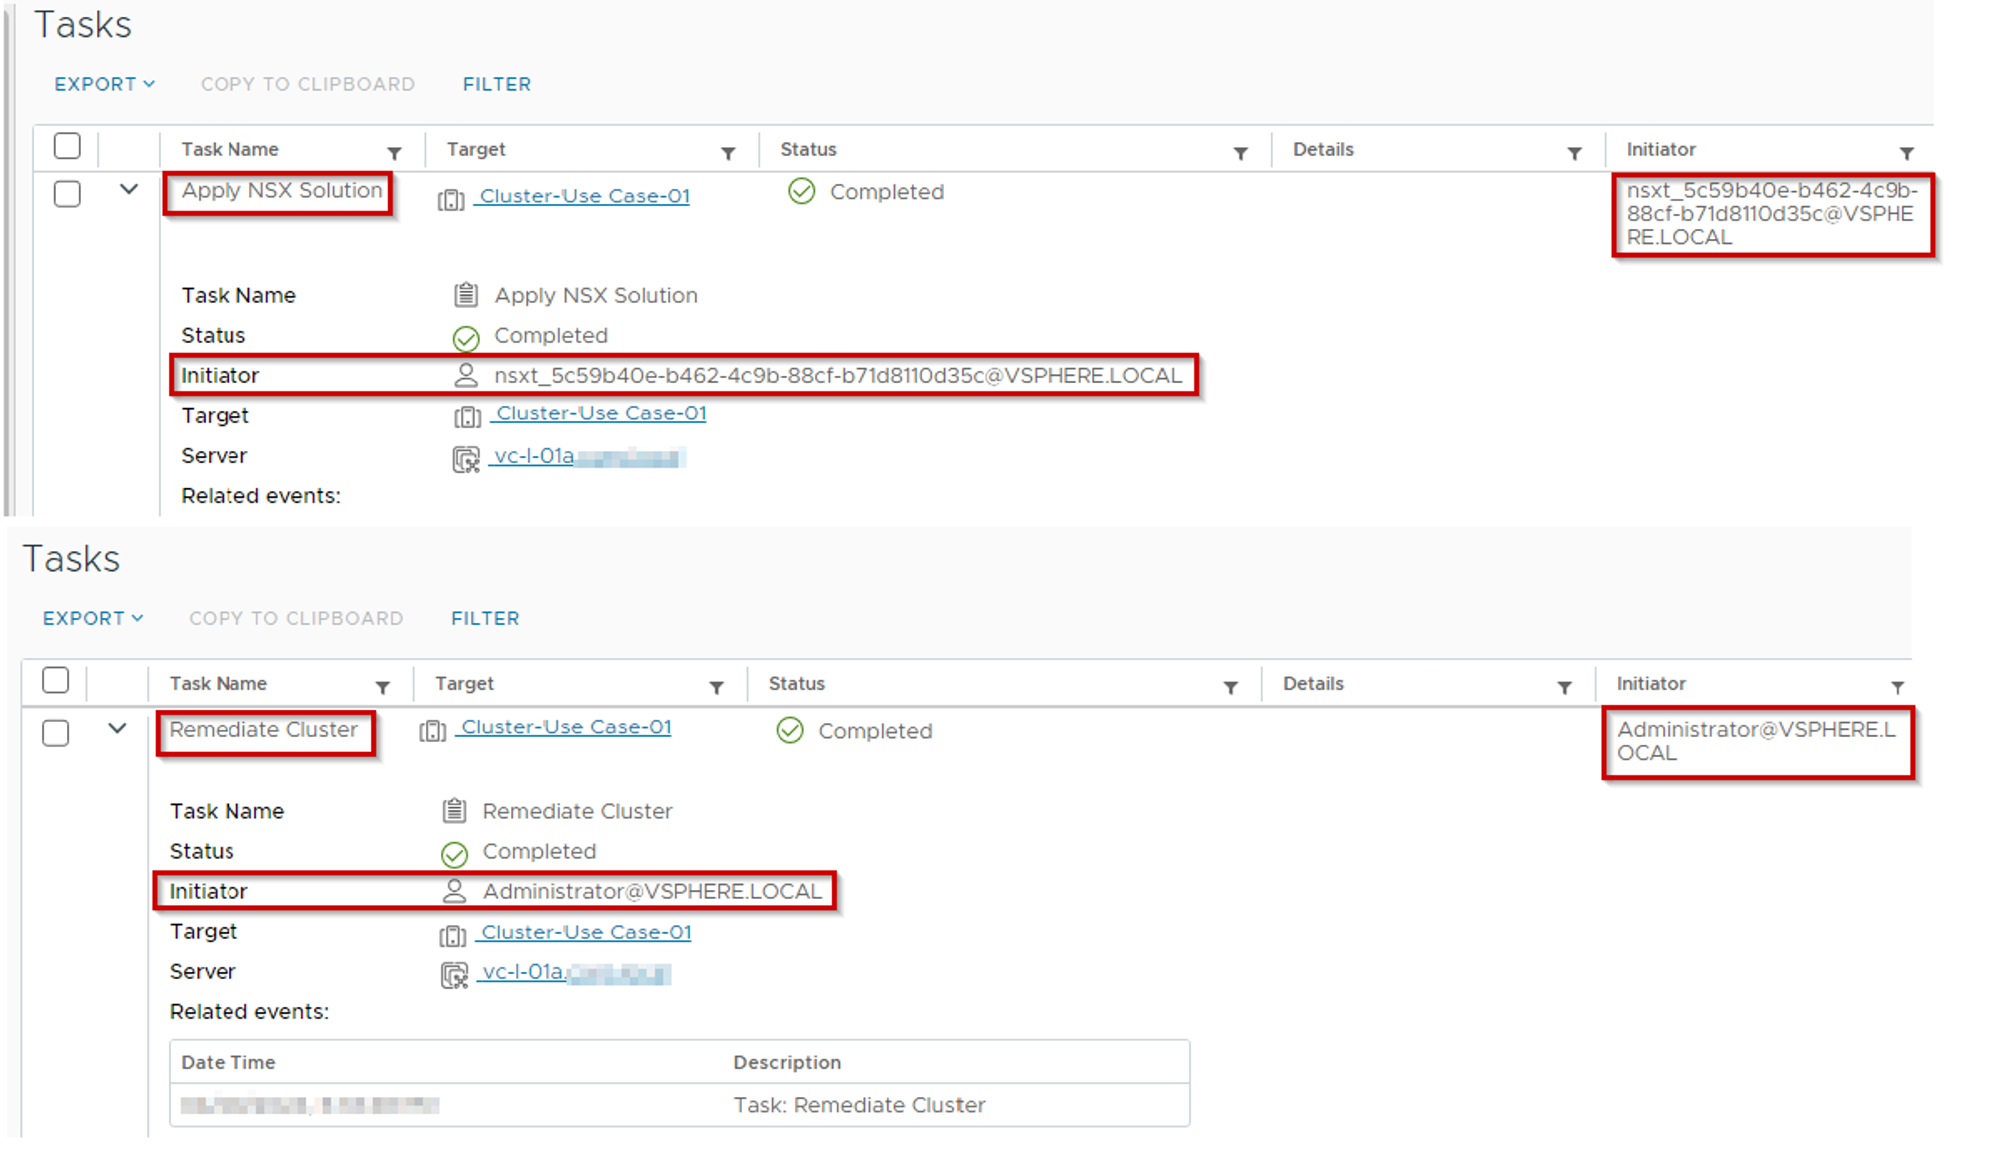The width and height of the screenshot is (2000, 1159).
Task: Click the Target column filter icon in upper table
Action: click(x=728, y=153)
